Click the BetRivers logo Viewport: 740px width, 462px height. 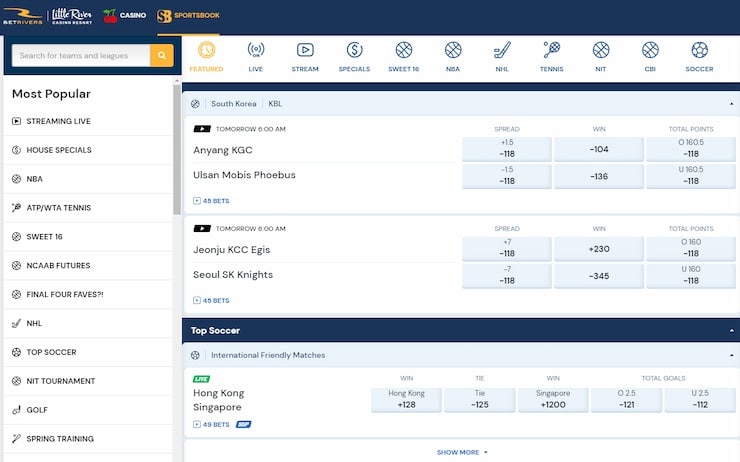pyautogui.click(x=23, y=15)
